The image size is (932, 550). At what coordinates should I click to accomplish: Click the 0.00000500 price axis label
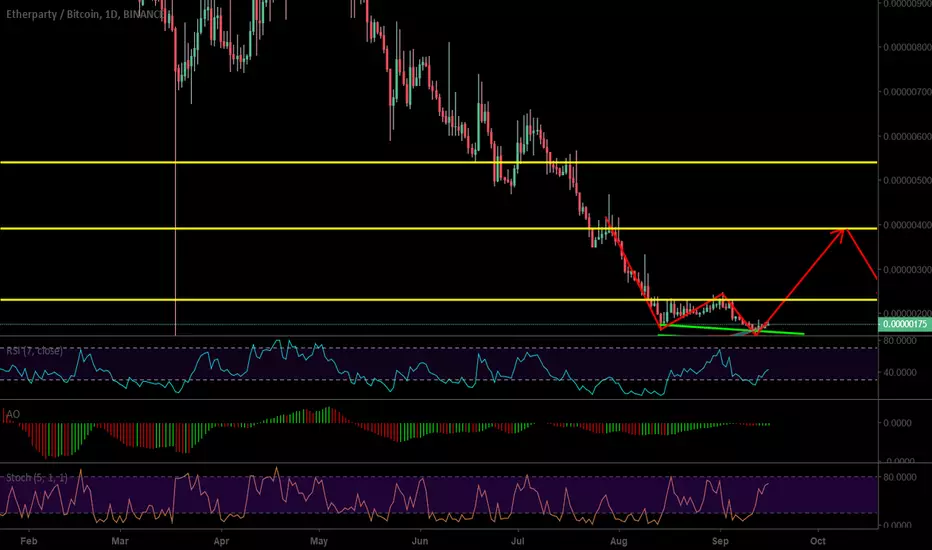pyautogui.click(x=907, y=180)
